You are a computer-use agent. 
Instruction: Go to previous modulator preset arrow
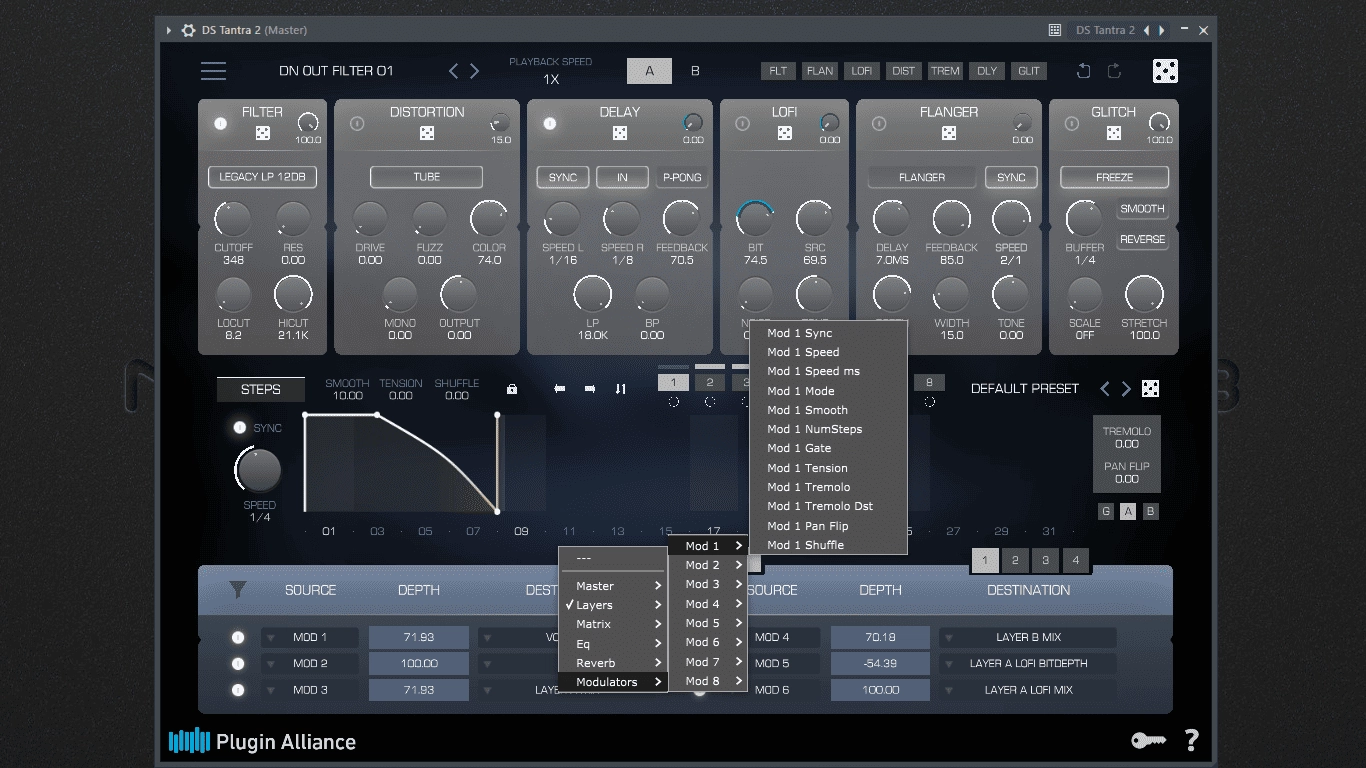point(1105,389)
